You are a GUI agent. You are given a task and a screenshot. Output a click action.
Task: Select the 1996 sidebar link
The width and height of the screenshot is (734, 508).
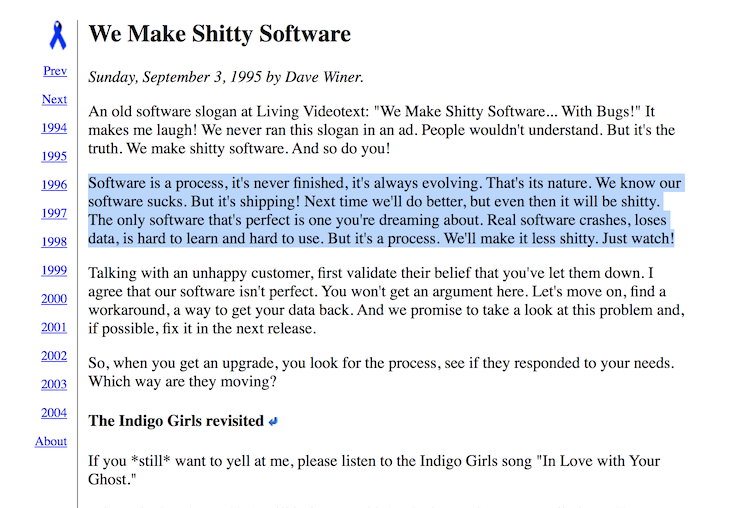point(54,185)
